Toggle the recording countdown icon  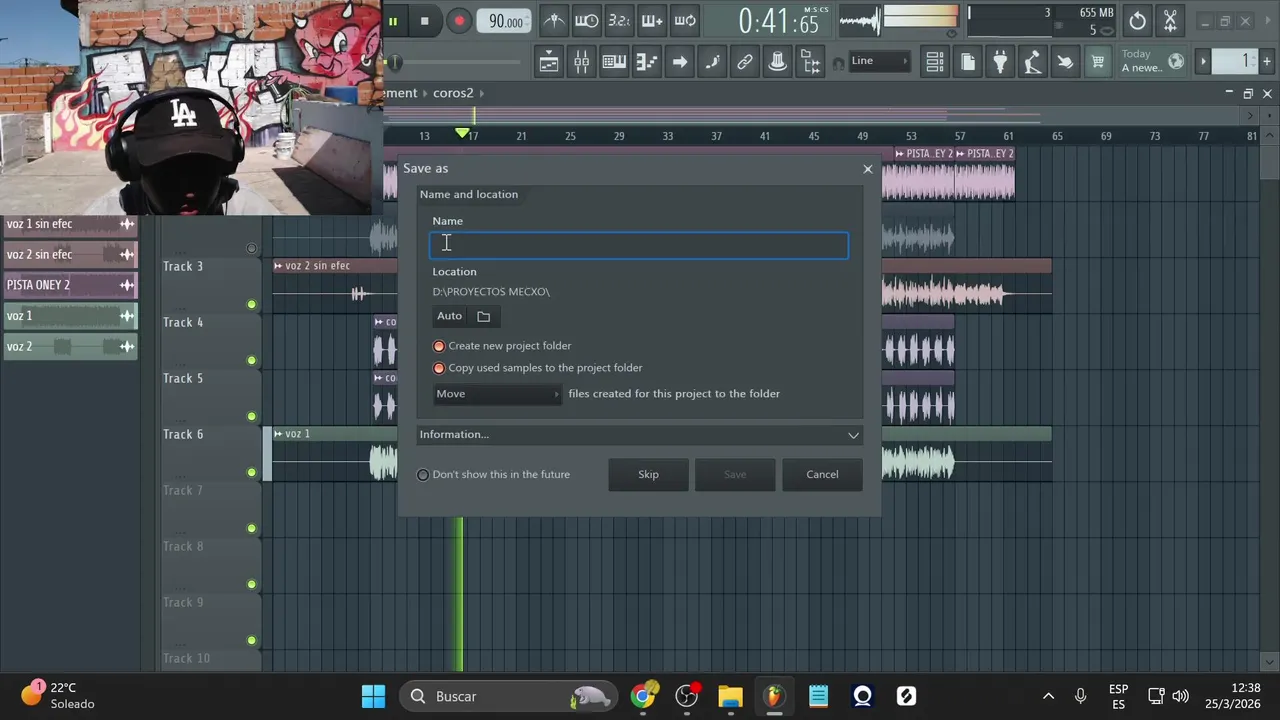pyautogui.click(x=619, y=21)
